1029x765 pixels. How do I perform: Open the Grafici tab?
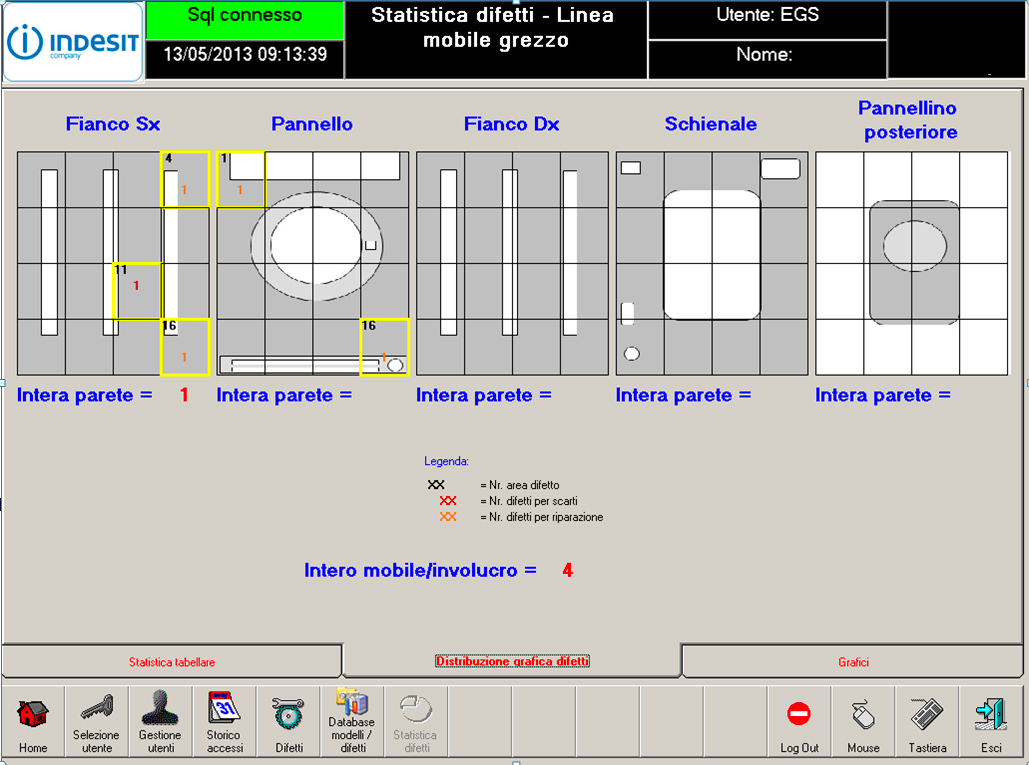point(853,661)
